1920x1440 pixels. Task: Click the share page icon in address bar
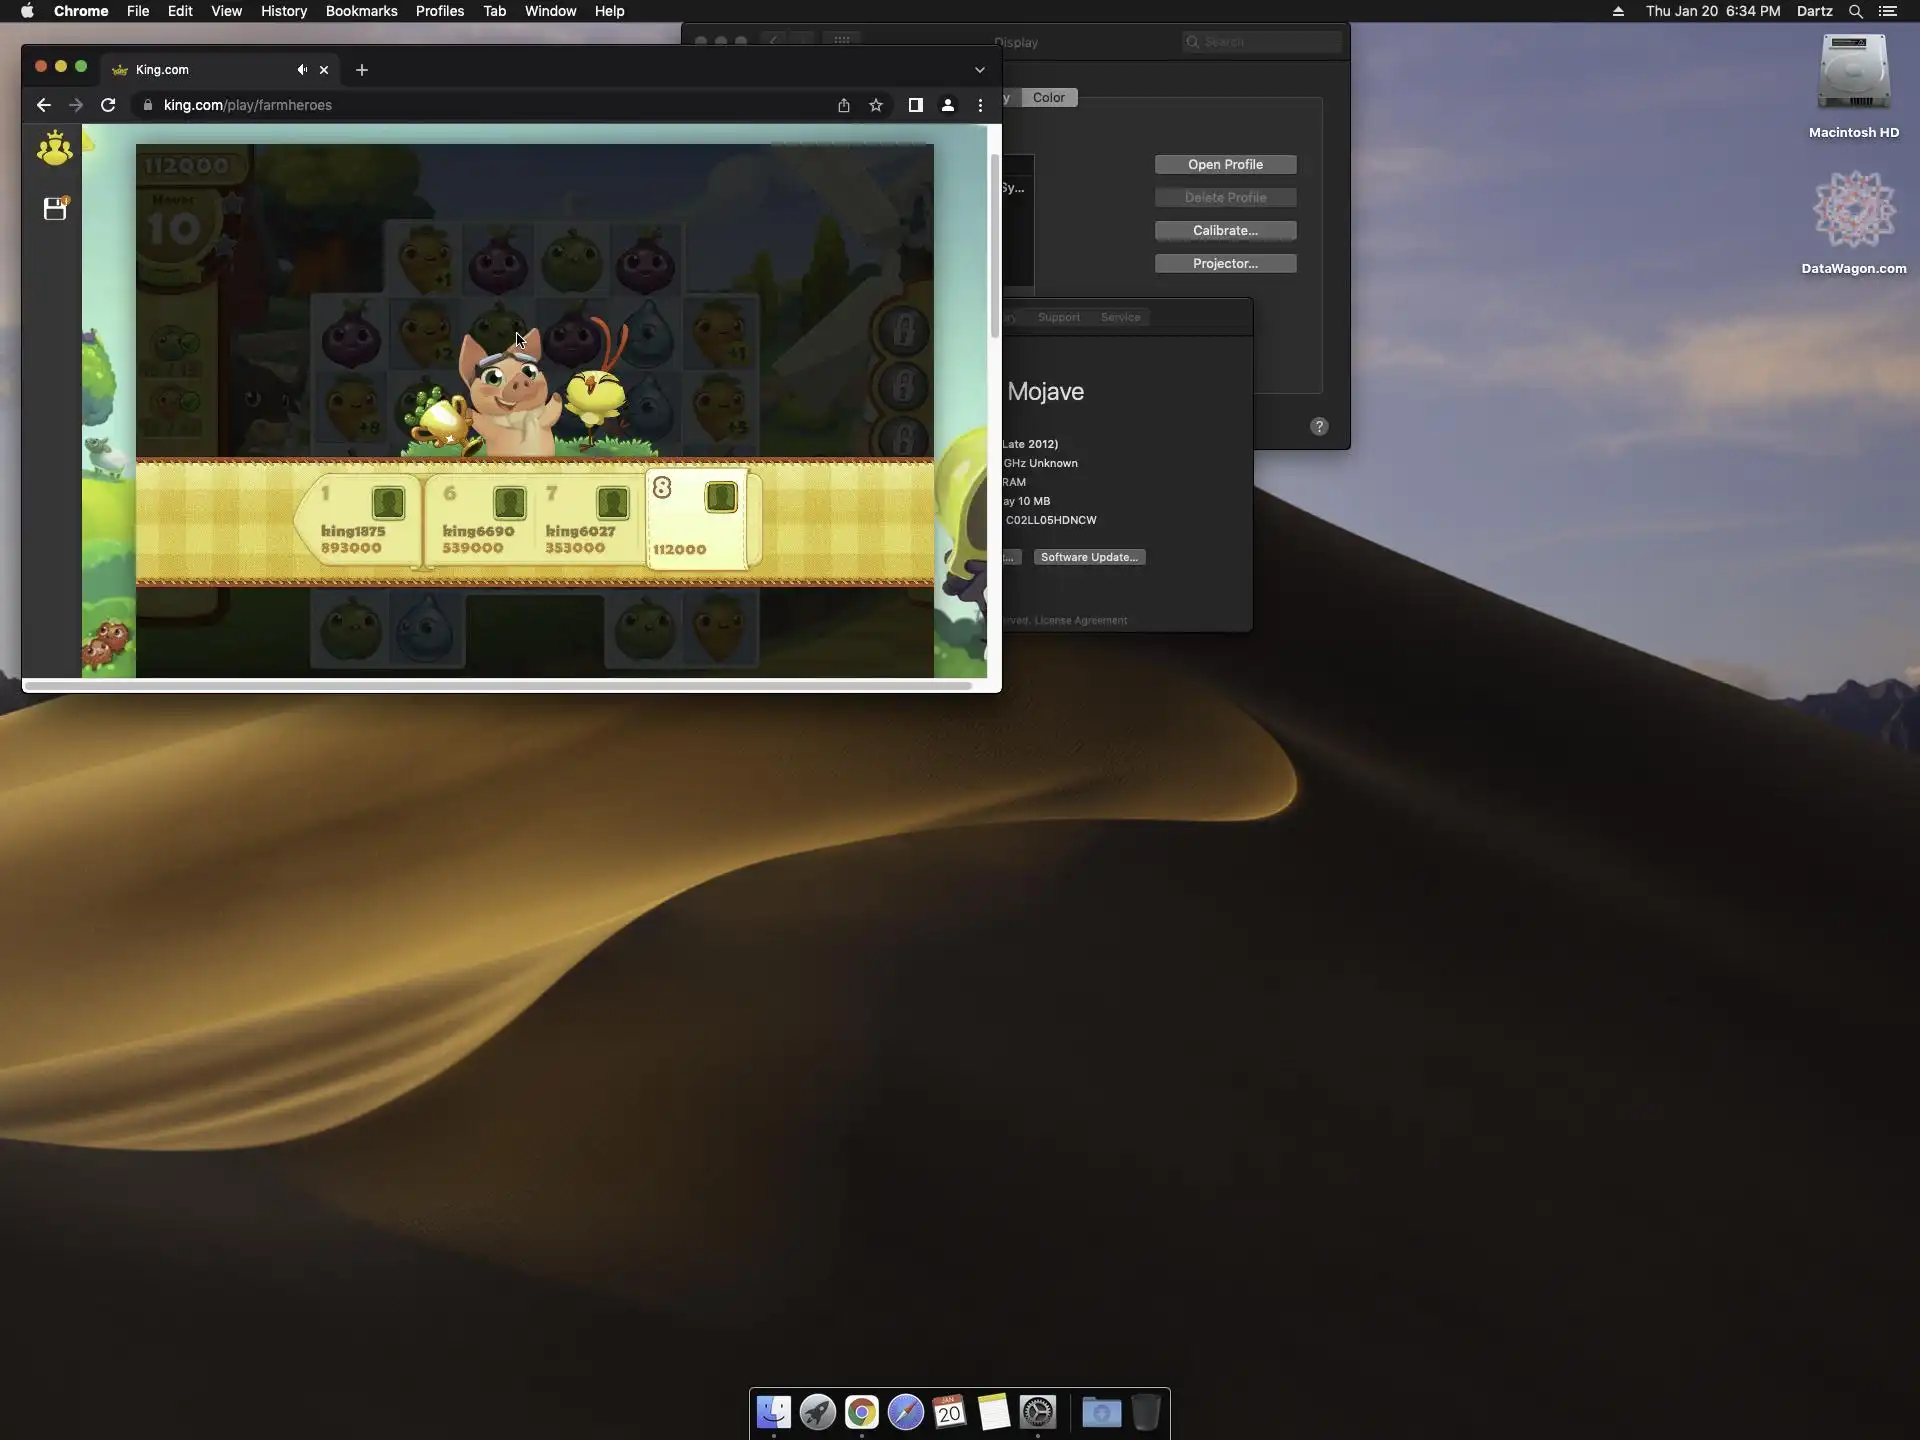(x=844, y=105)
